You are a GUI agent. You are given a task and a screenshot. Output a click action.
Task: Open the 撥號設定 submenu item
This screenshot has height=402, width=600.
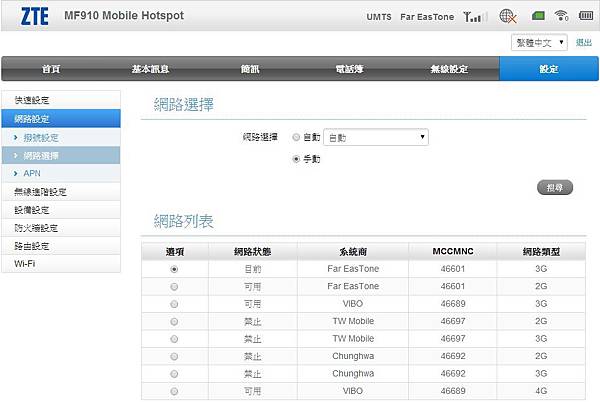(x=61, y=137)
